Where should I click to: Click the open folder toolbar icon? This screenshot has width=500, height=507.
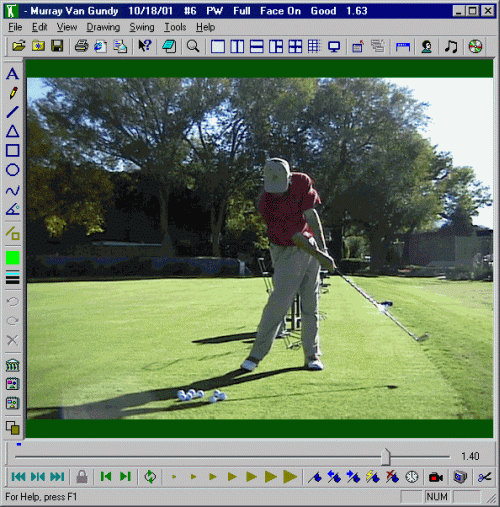(19, 46)
